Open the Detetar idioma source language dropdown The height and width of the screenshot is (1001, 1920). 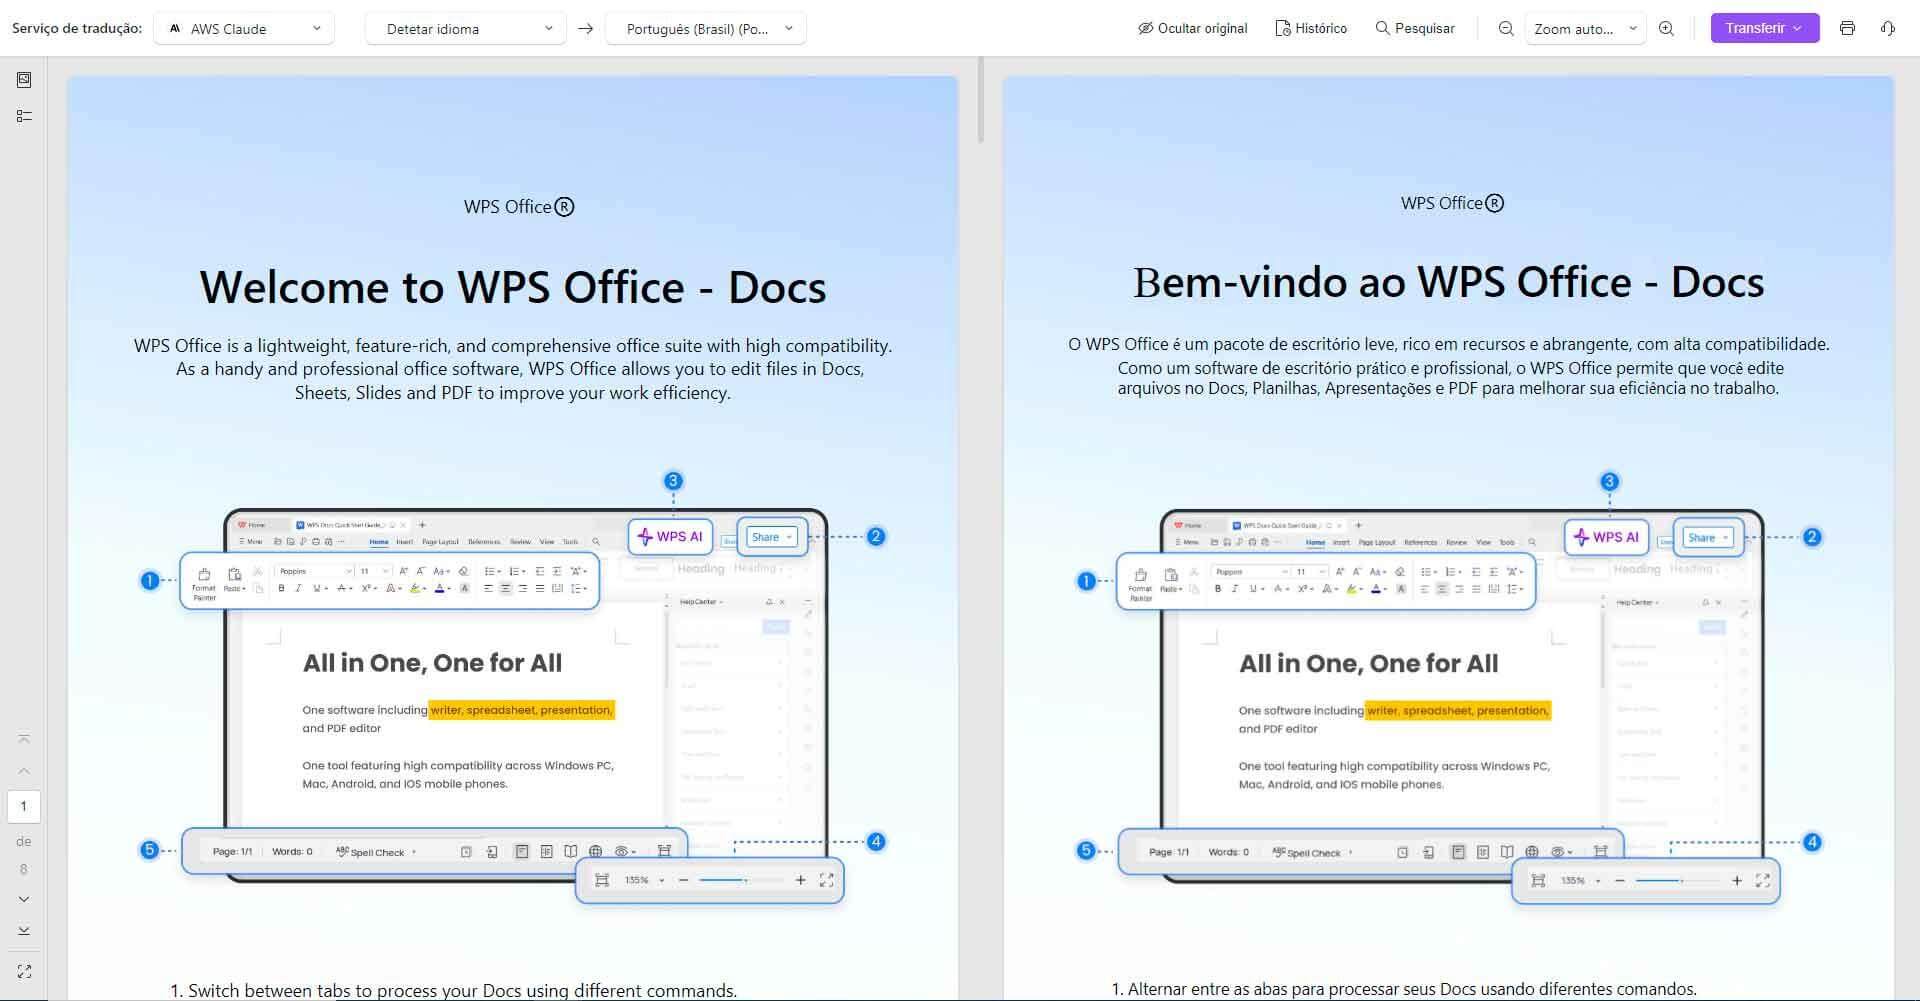pyautogui.click(x=465, y=28)
